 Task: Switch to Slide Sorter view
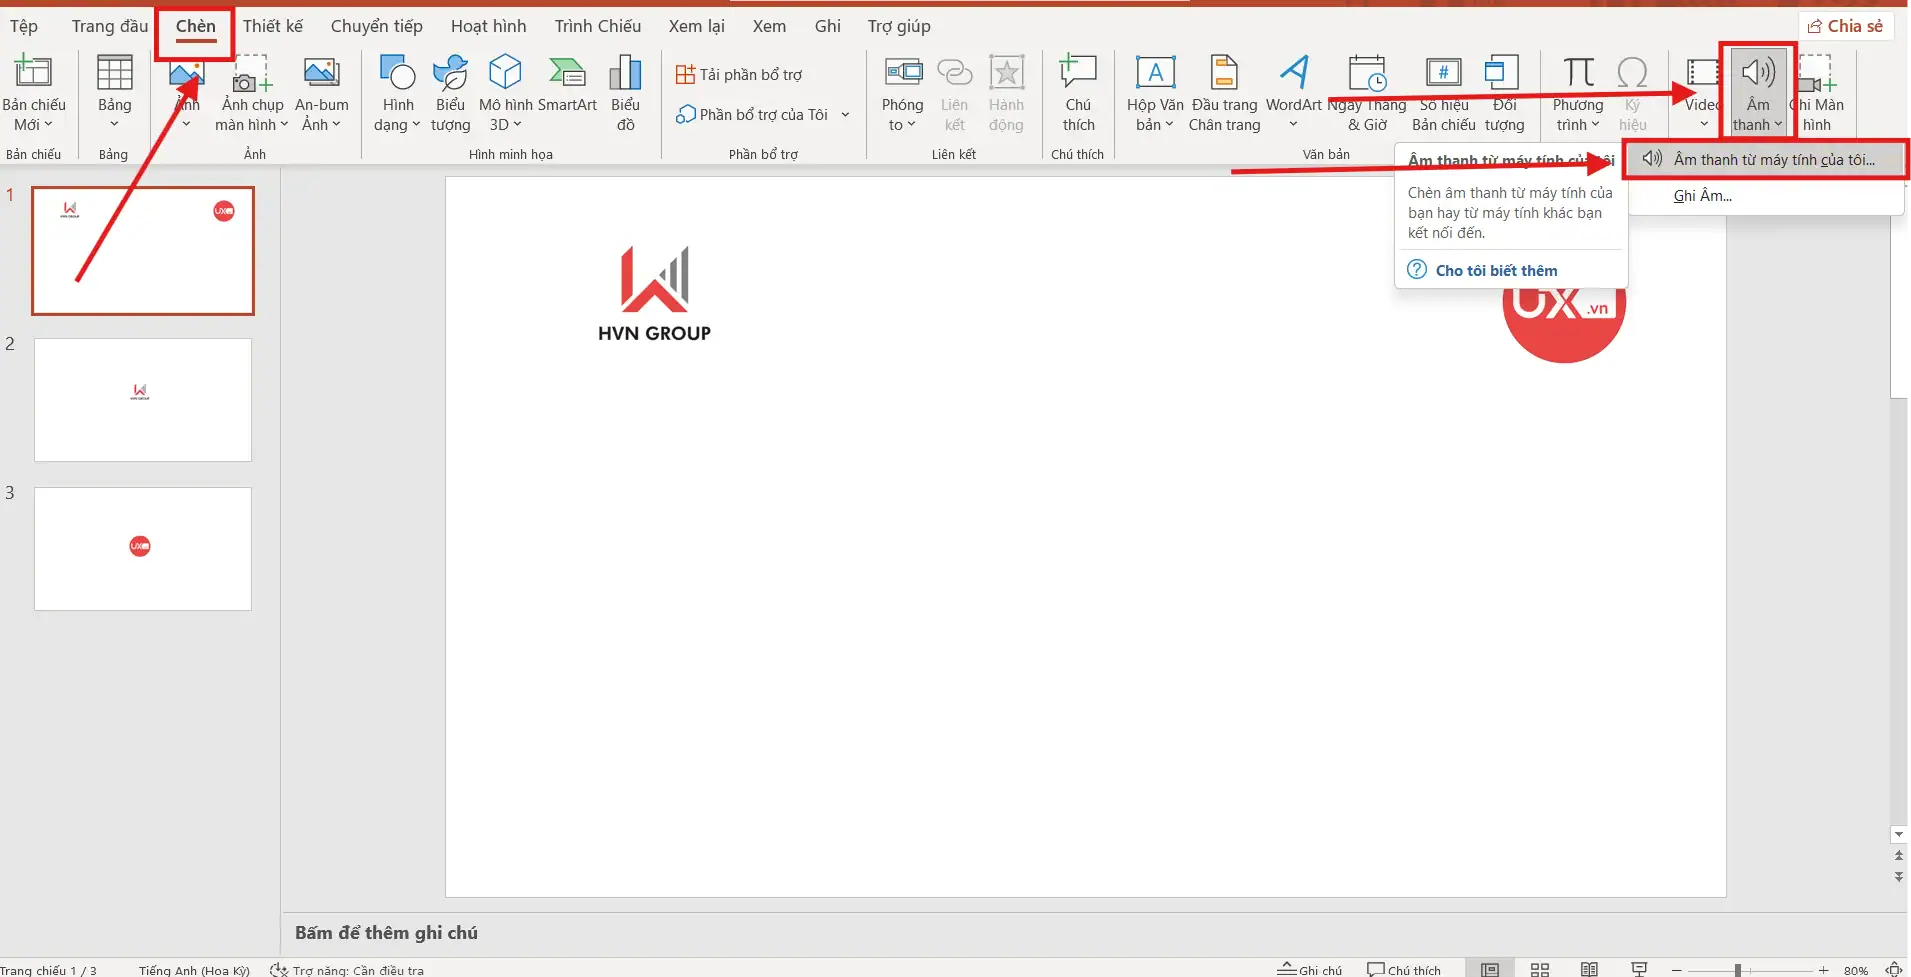point(1540,969)
